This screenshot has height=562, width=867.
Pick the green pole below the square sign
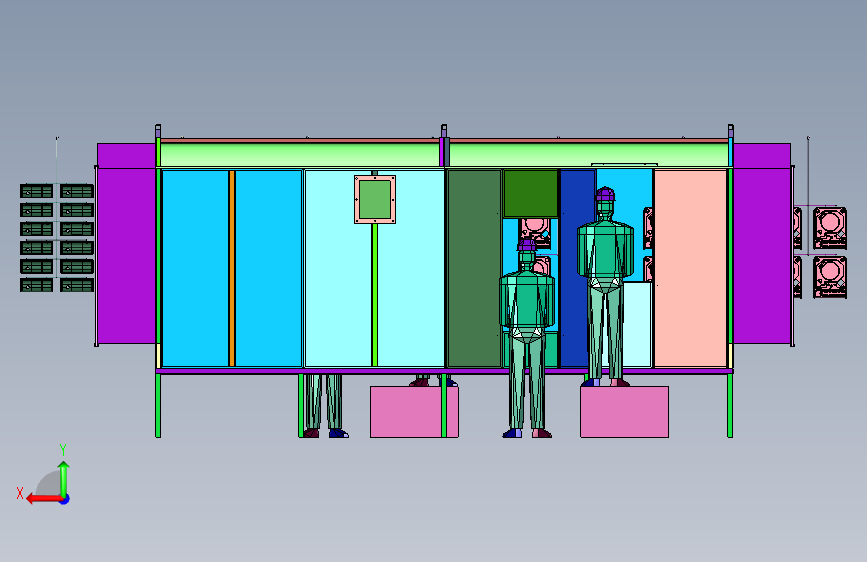pos(375,295)
